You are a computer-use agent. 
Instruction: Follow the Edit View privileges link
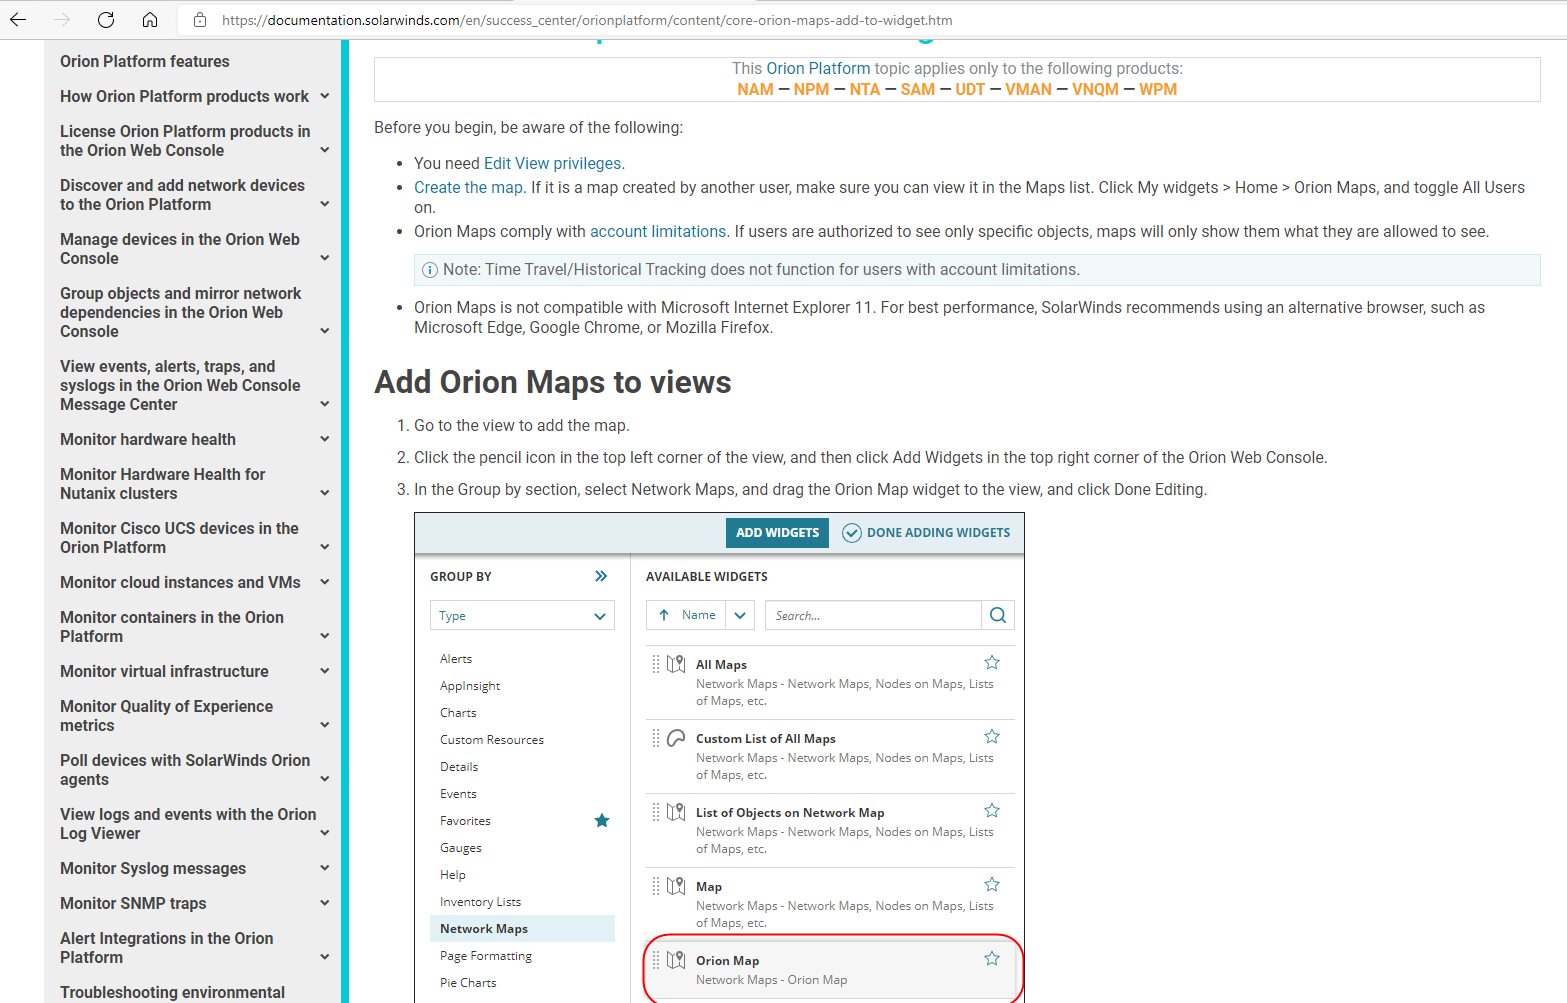(552, 163)
